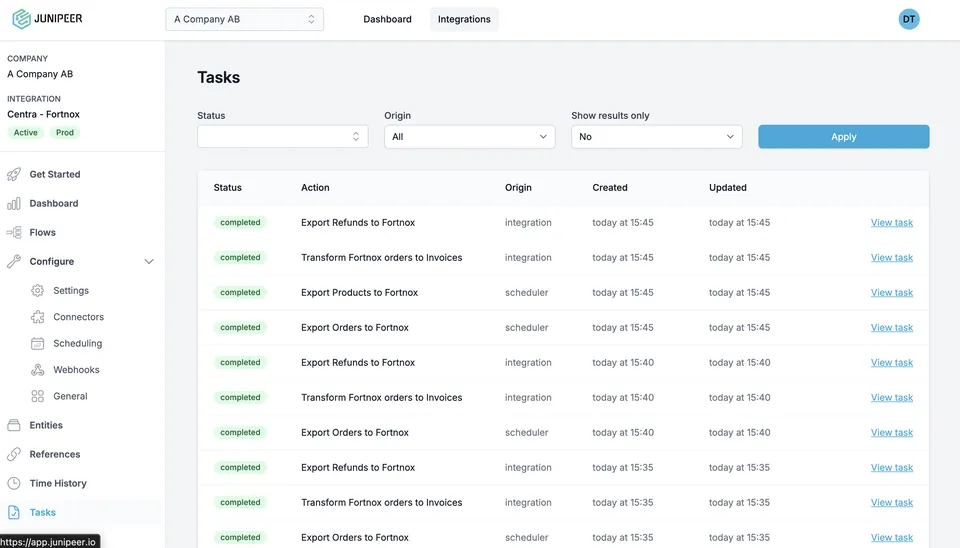Open Flows in the sidebar

tap(42, 233)
